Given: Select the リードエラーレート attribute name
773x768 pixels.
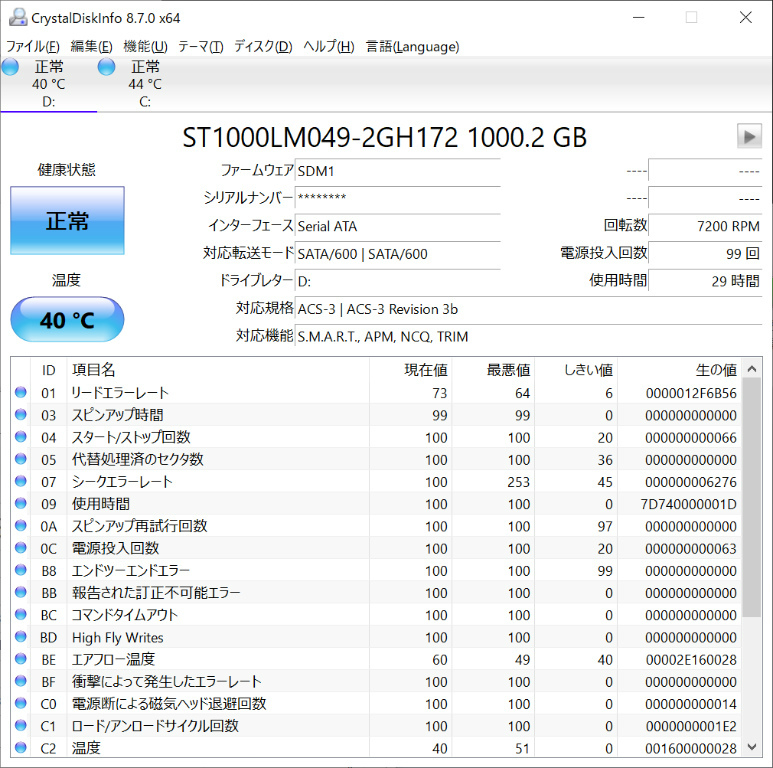Looking at the screenshot, I should (120, 393).
